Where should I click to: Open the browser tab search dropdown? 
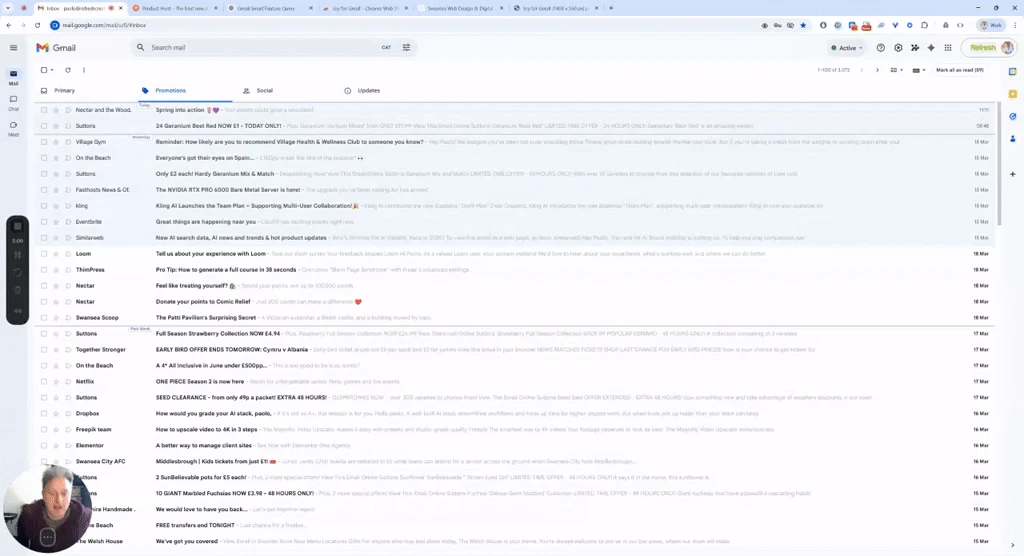(x=8, y=8)
